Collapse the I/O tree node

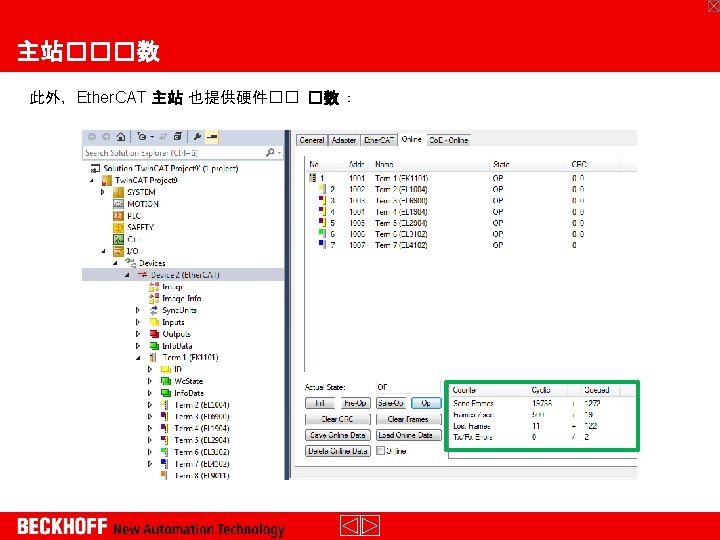pos(103,251)
